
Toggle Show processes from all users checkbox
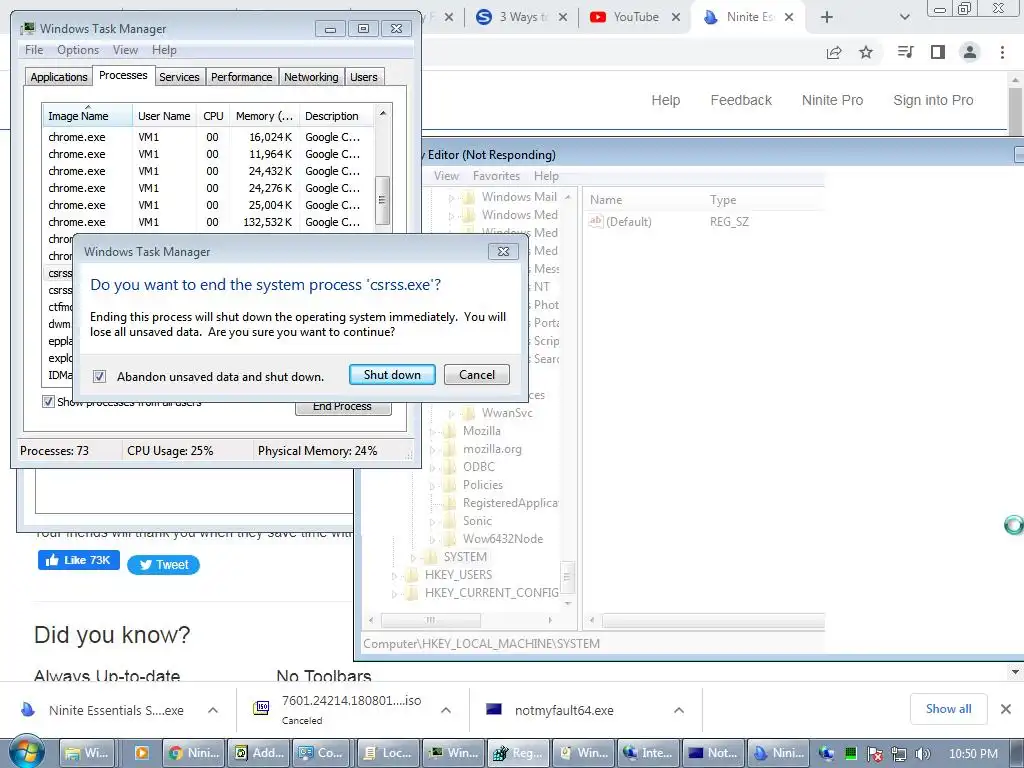click(x=48, y=401)
